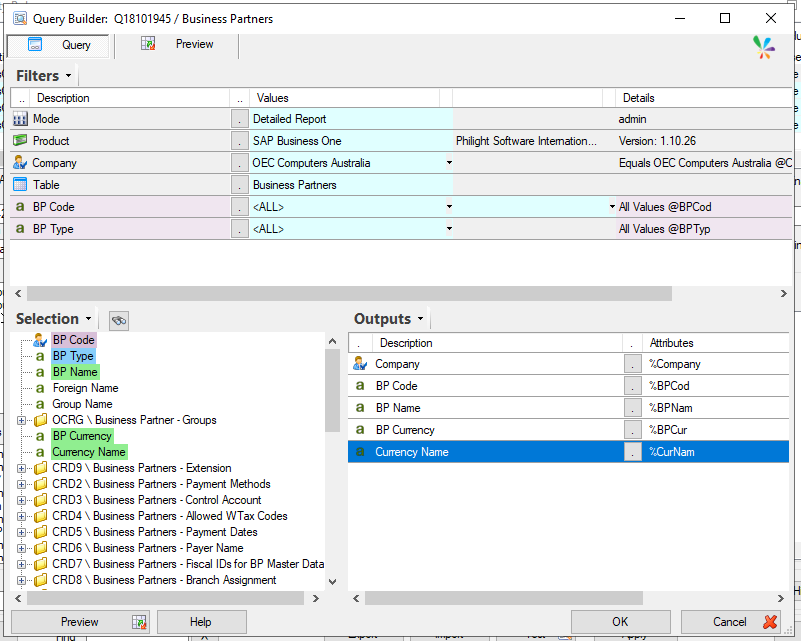This screenshot has height=641, width=801.
Task: Click the BP Code filter row icon
Action: click(x=20, y=206)
